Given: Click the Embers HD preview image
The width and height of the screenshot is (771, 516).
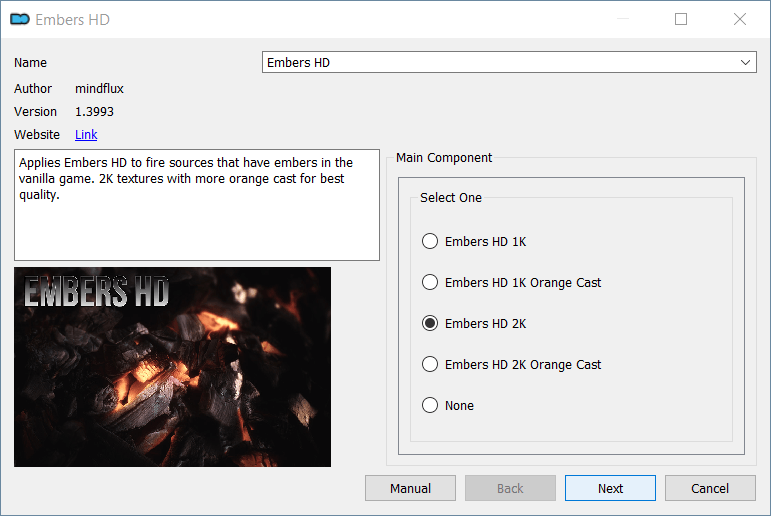Looking at the screenshot, I should (x=173, y=367).
